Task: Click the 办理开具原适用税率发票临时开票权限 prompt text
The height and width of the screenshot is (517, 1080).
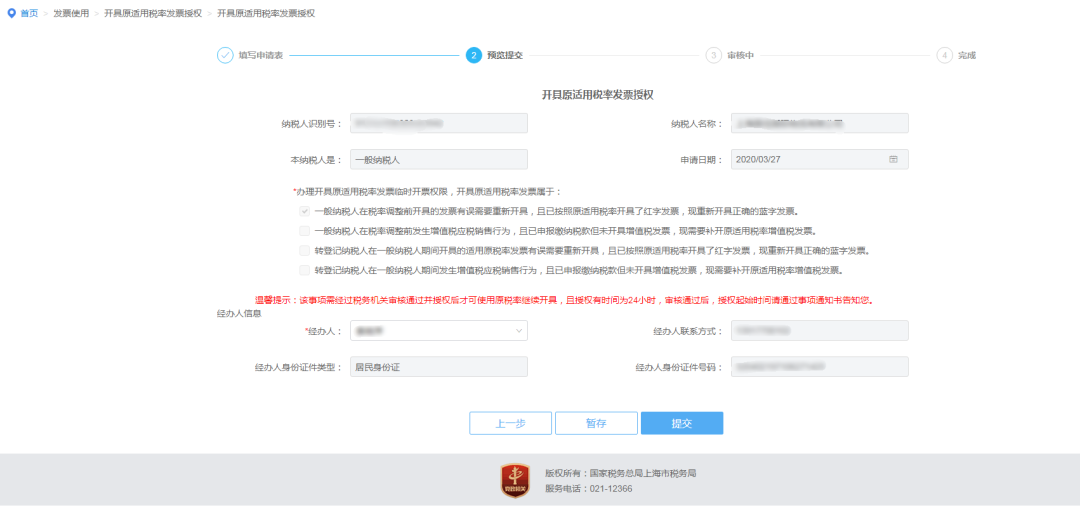Action: coord(427,191)
